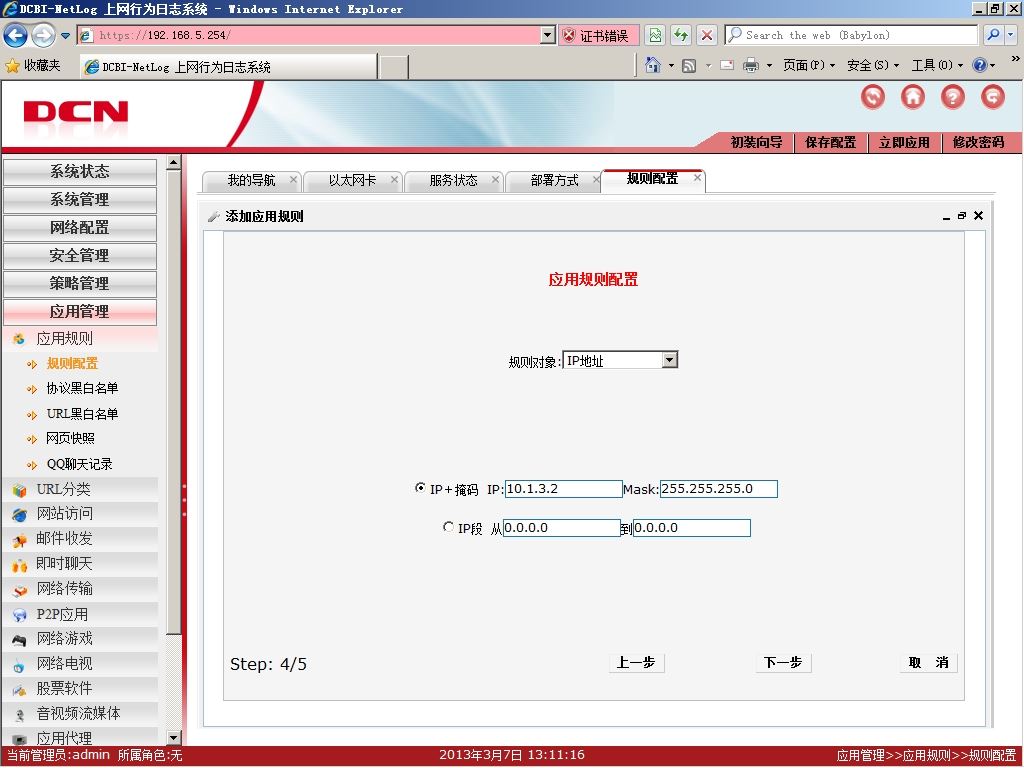
Task: Open 协议黑白名单 in the sidebar
Action: tap(82, 389)
